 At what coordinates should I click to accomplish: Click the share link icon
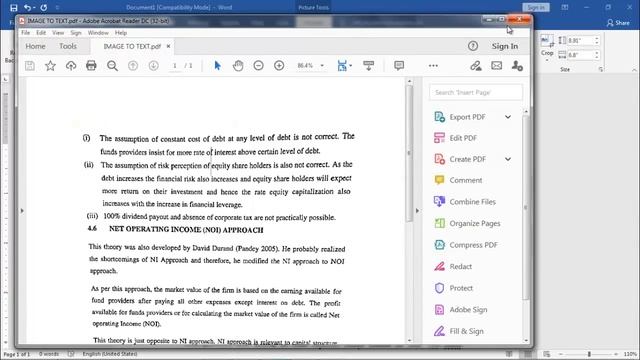[476, 66]
